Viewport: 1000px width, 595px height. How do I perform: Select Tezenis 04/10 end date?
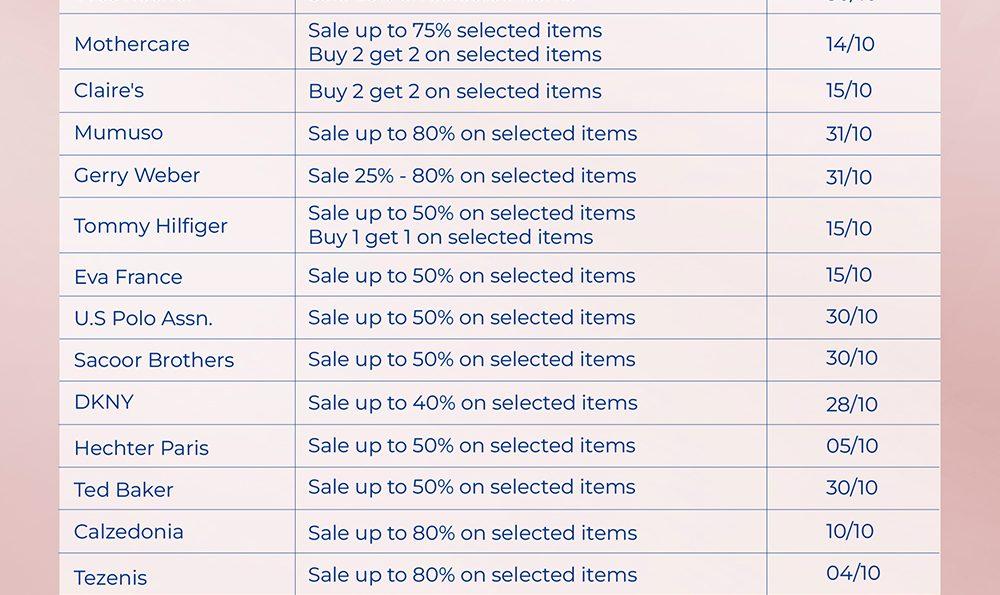853,573
